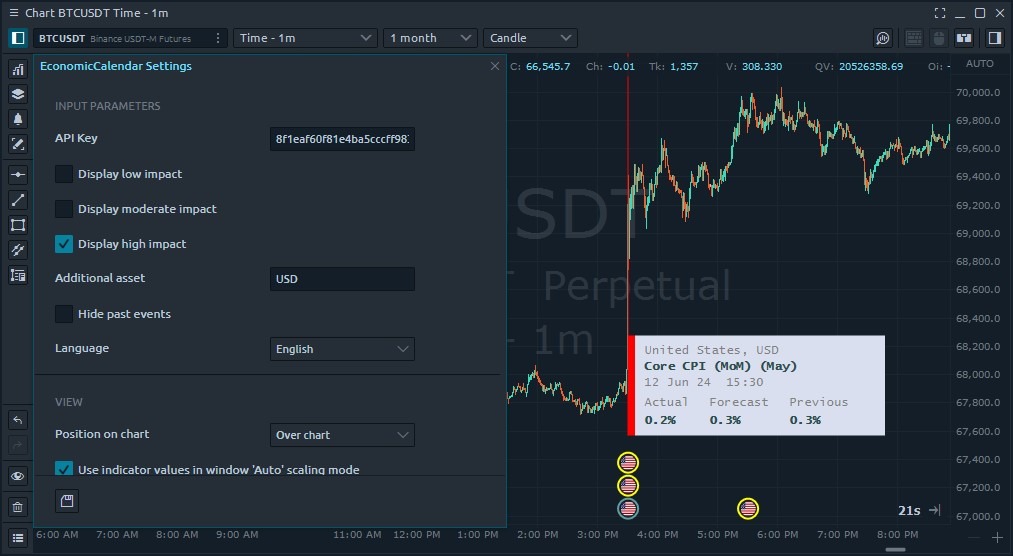Open the 1 month range dropdown
Viewport: 1013px width, 556px height.
click(x=430, y=38)
